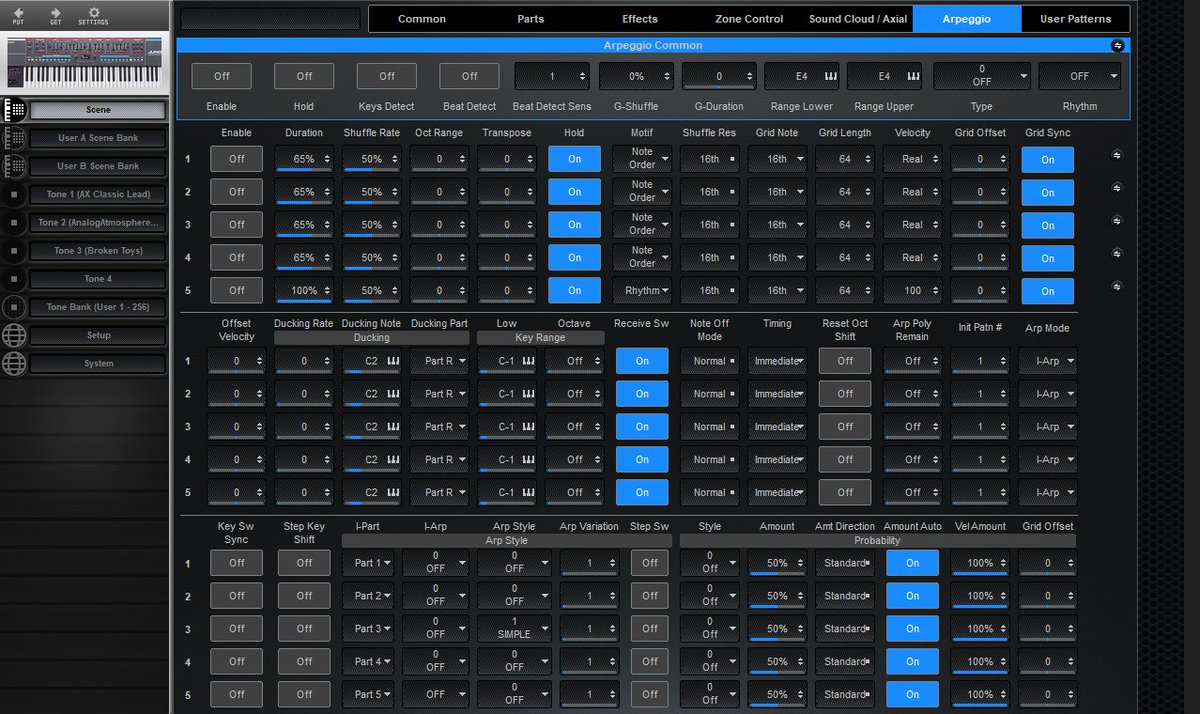Switch to the Common tab

422,19
